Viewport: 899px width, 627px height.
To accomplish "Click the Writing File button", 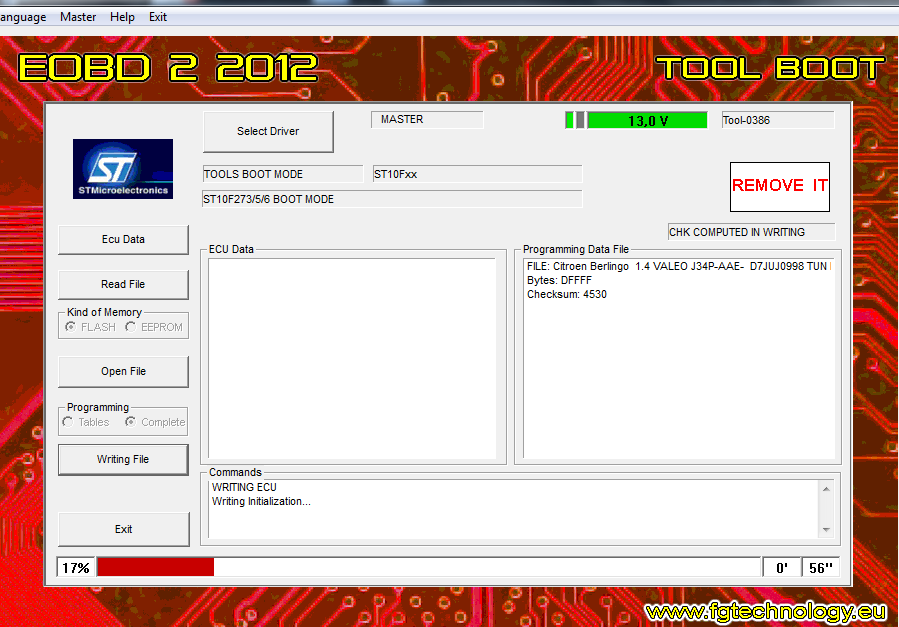I will (x=123, y=460).
